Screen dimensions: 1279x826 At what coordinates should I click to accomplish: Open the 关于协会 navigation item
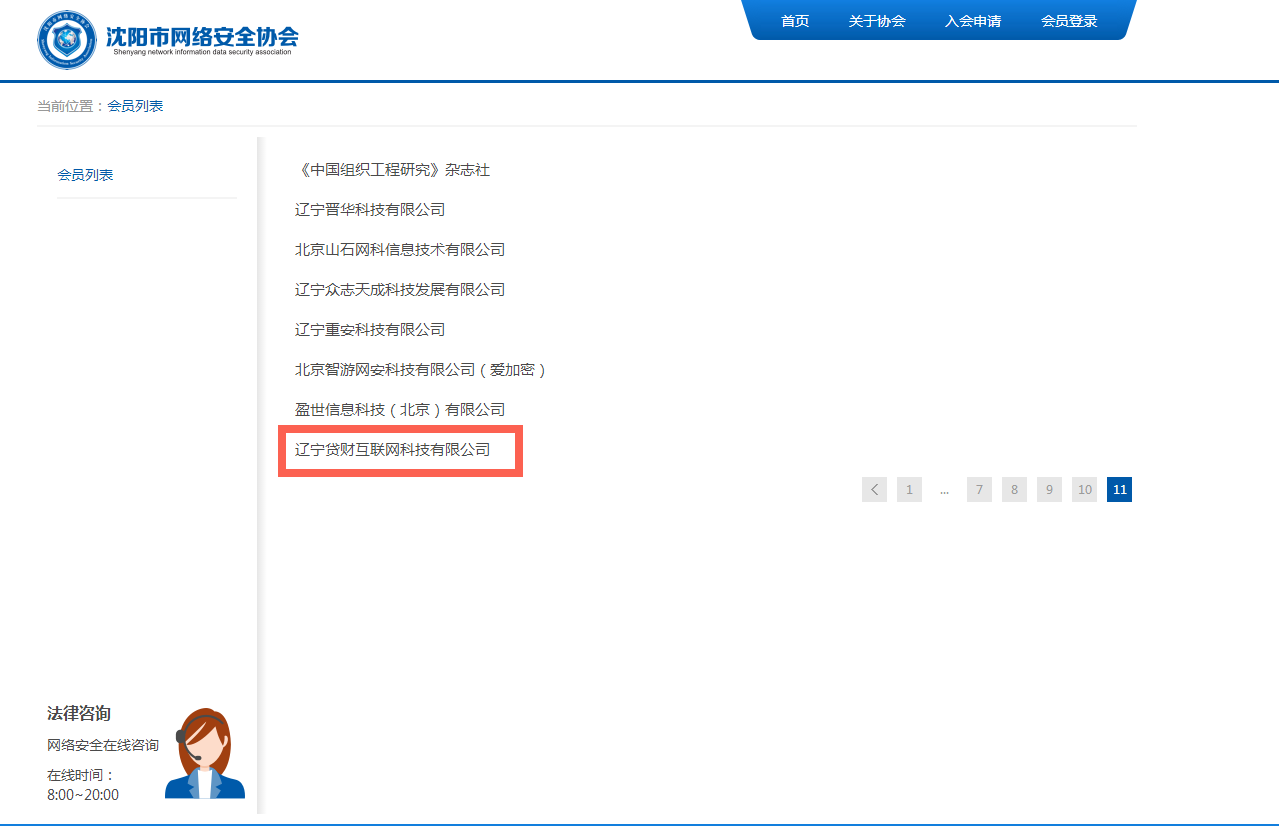tap(876, 21)
